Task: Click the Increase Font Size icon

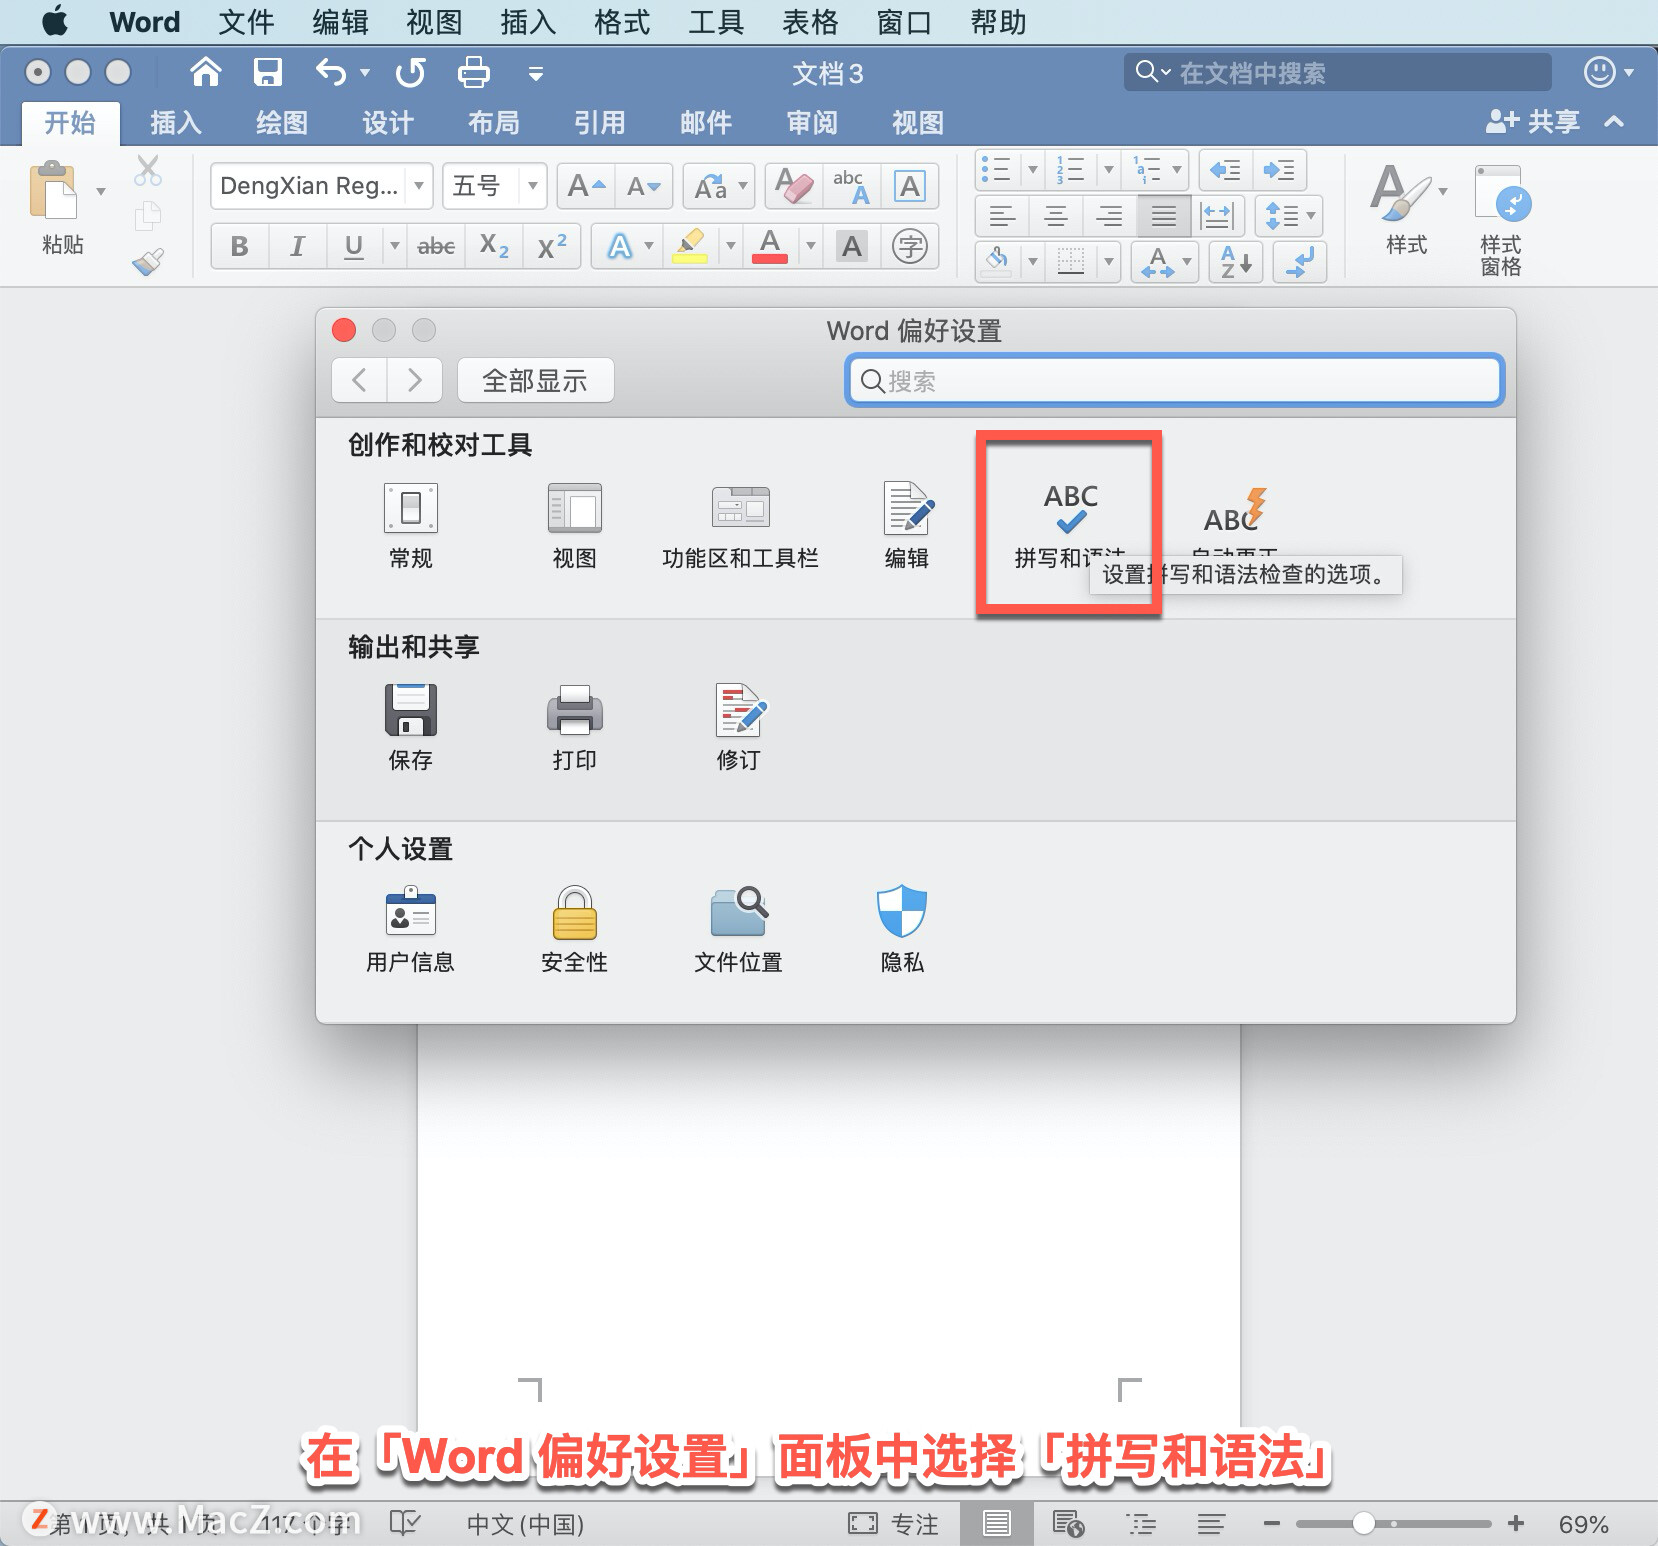Action: coord(586,186)
